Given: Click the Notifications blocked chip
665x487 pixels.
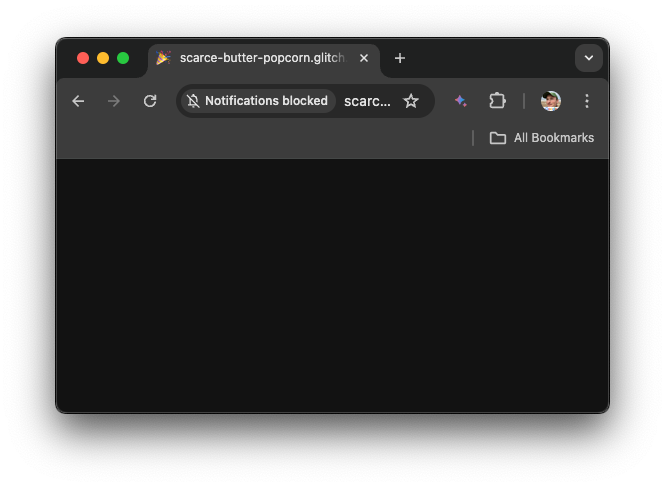Looking at the screenshot, I should pyautogui.click(x=258, y=101).
